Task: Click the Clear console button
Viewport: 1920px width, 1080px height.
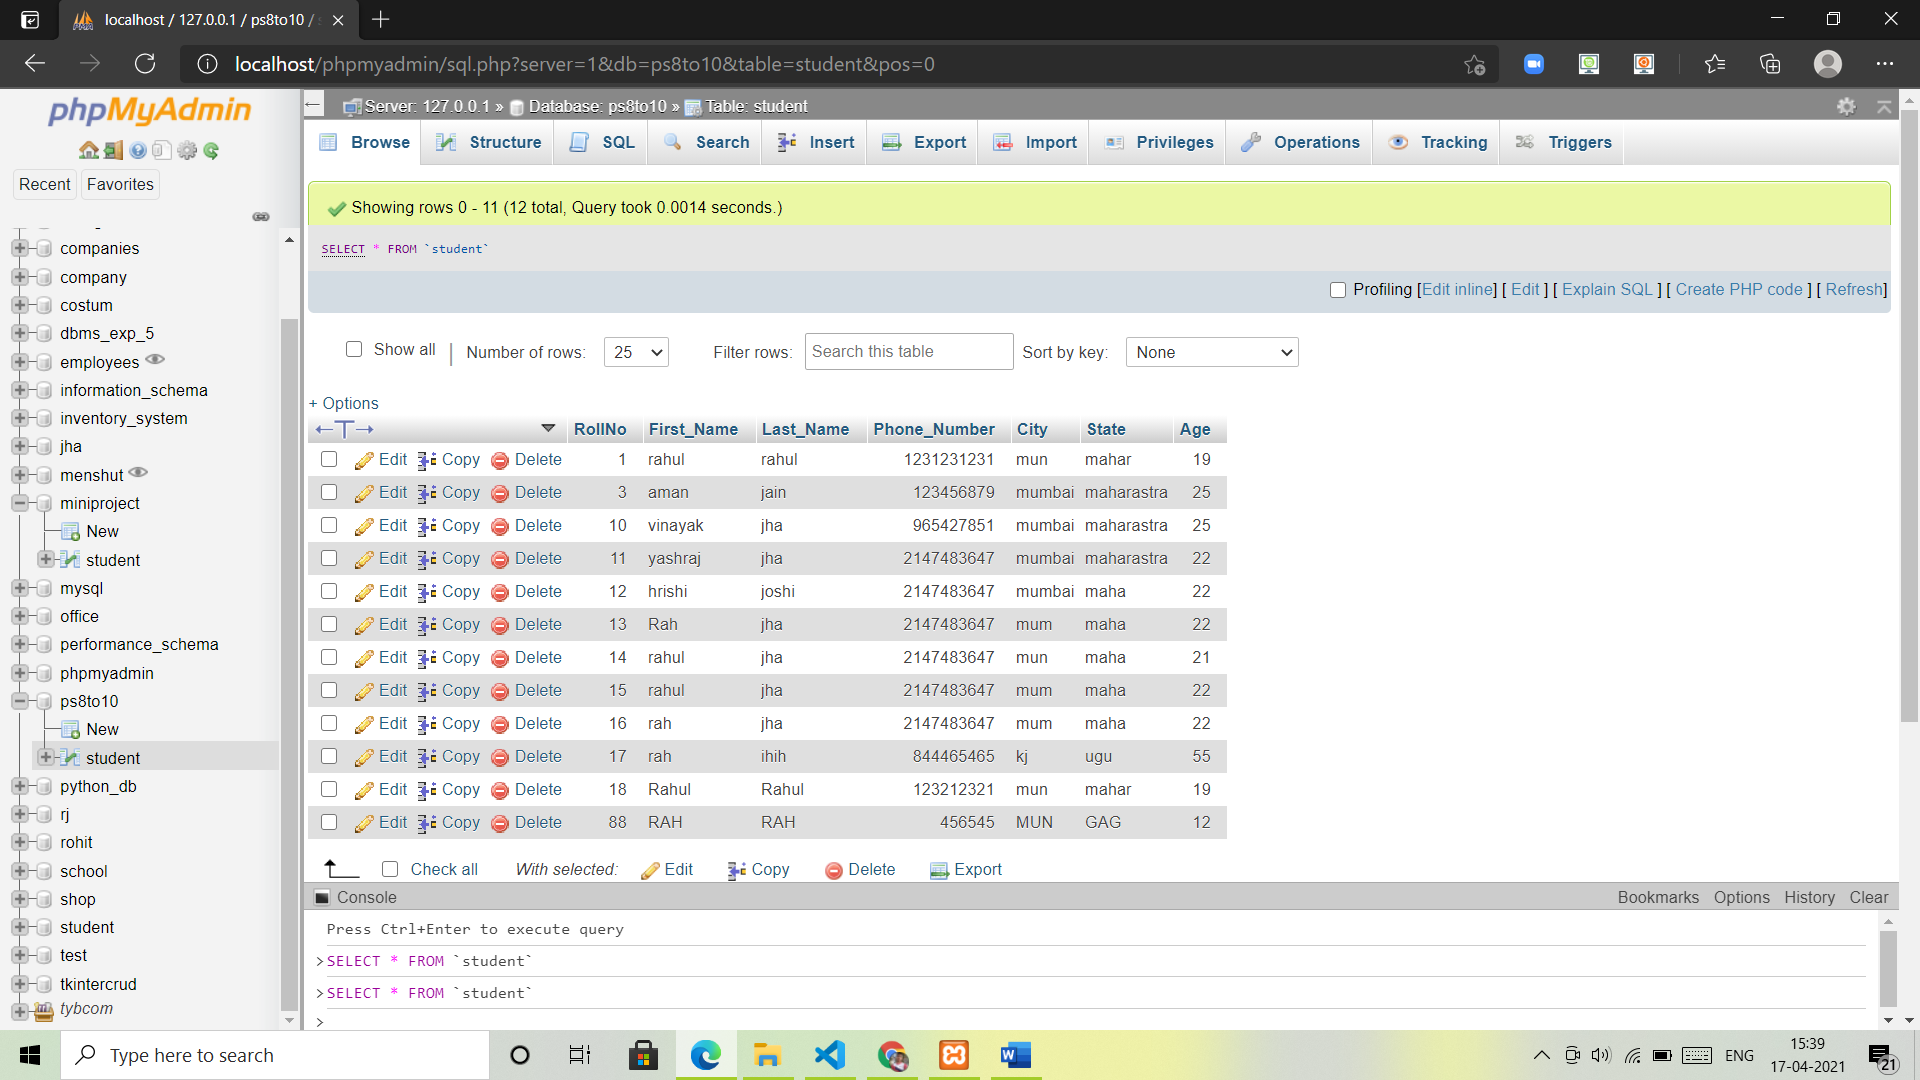Action: coord(1868,897)
